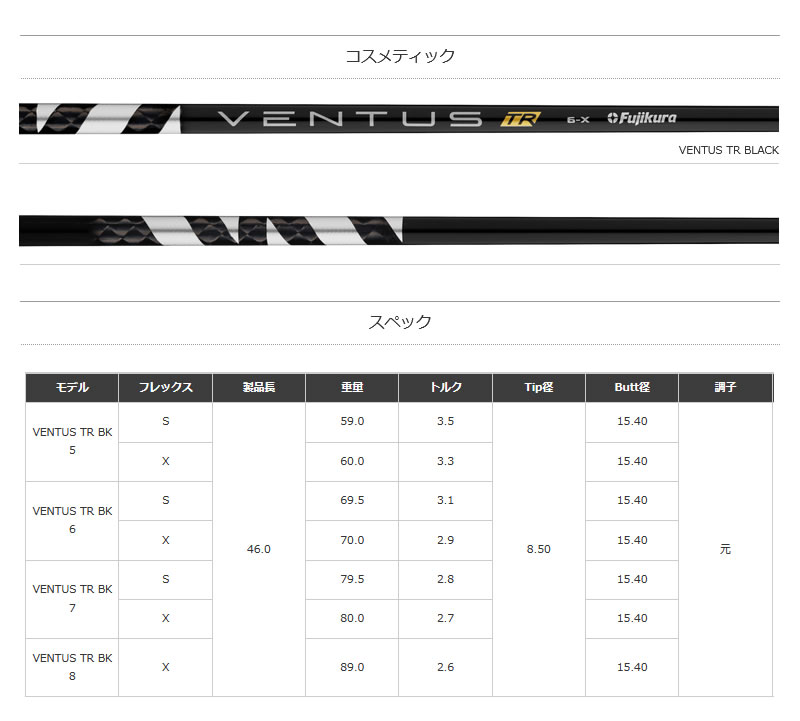Select the VENTUS TR BK 5 model row
Image resolution: width=800 pixels, height=721 pixels.
(x=71, y=441)
